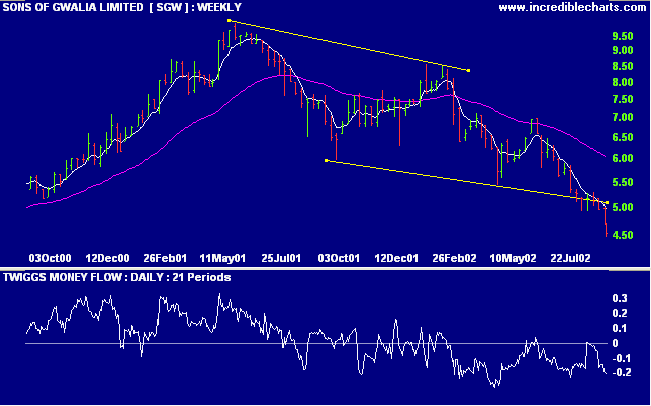Select the upper trendline's left yellow endpoint handle
651x406 pixels.
click(x=229, y=20)
